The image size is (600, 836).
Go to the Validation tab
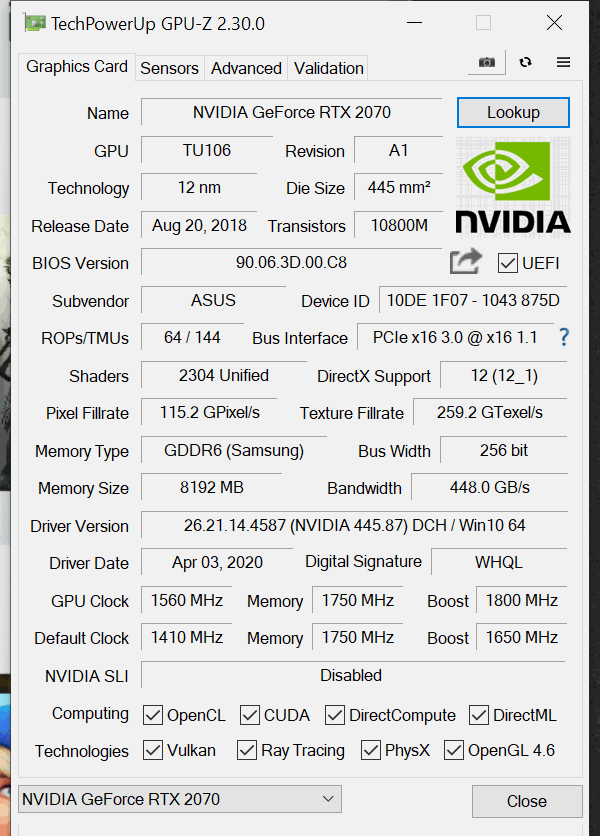[329, 68]
